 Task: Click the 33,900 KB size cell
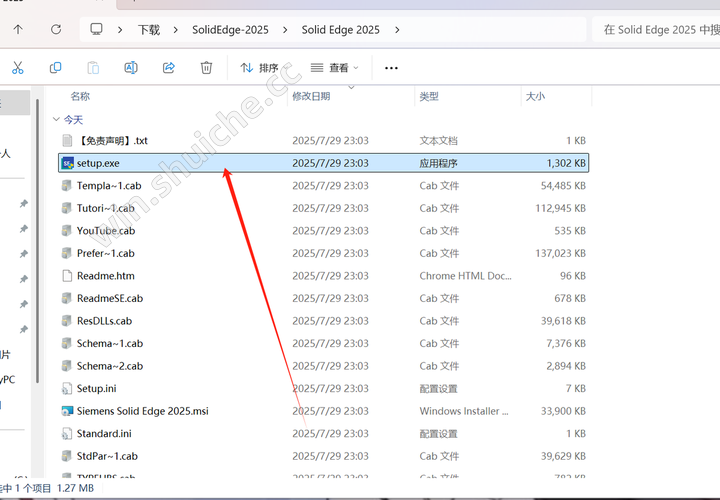[563, 411]
